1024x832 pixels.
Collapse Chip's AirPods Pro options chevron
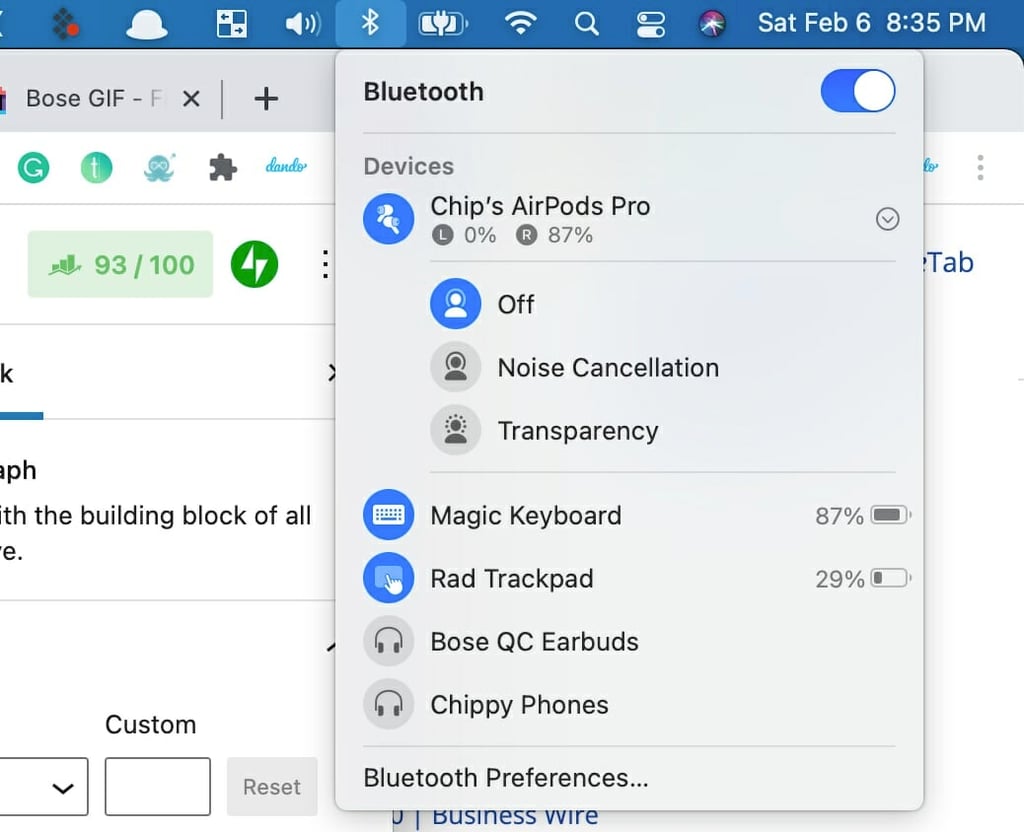point(888,219)
